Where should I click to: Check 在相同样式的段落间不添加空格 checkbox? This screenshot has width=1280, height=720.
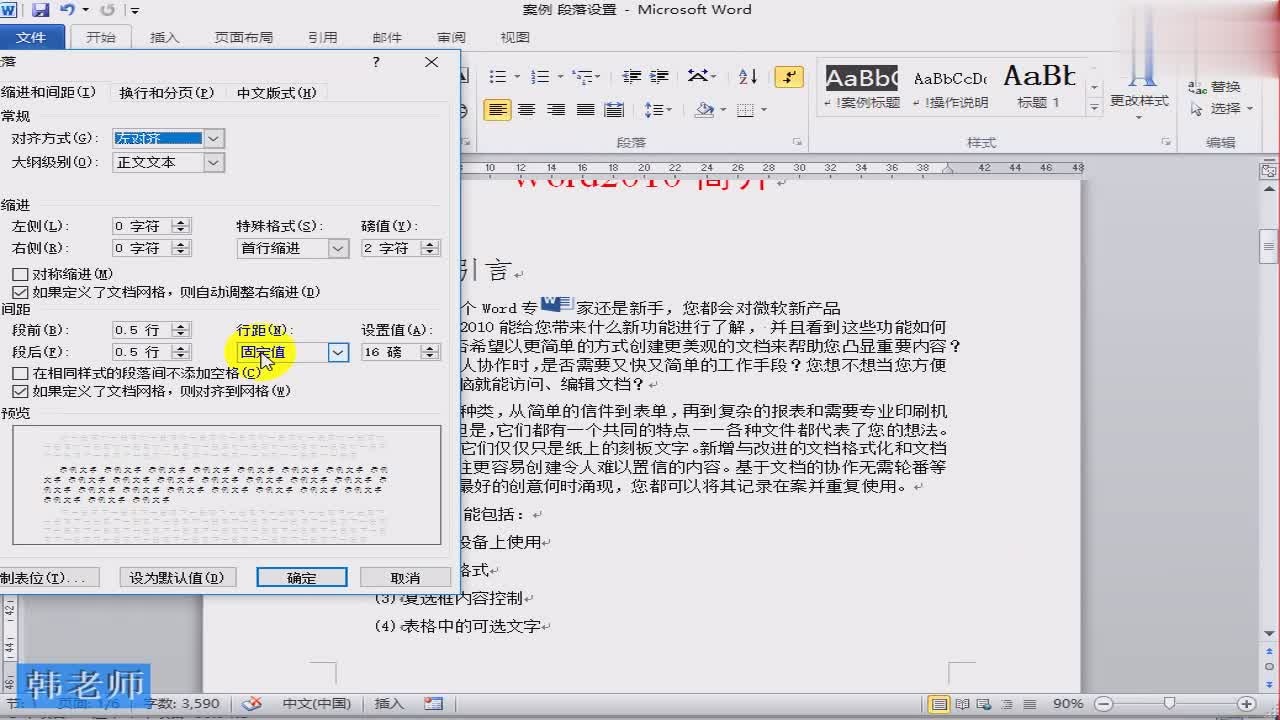[20, 373]
